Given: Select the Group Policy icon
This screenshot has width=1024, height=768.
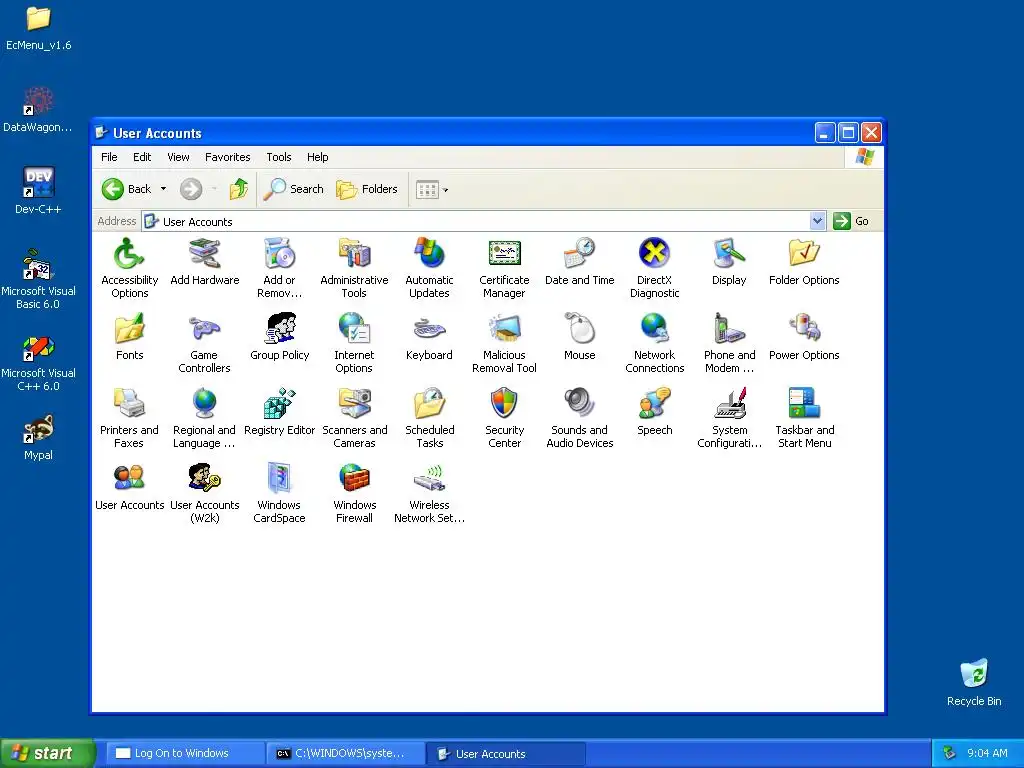Looking at the screenshot, I should click(x=280, y=328).
